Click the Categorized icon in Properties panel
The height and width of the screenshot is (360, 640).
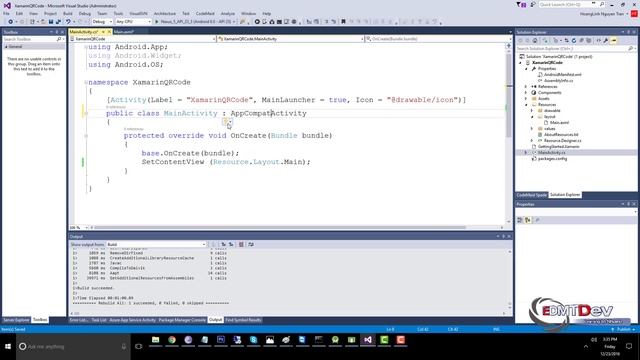click(520, 220)
